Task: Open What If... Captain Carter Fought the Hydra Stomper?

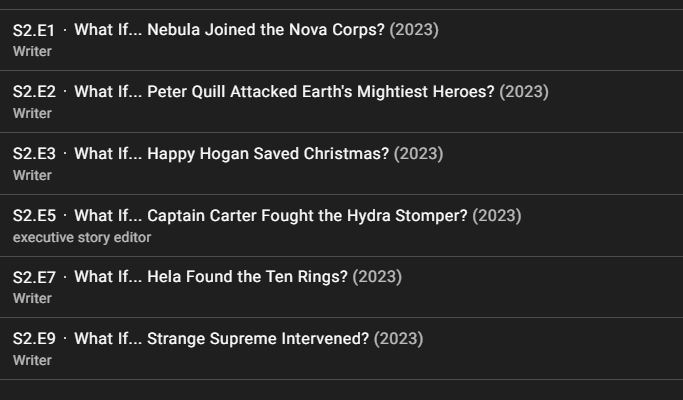Action: click(x=270, y=216)
